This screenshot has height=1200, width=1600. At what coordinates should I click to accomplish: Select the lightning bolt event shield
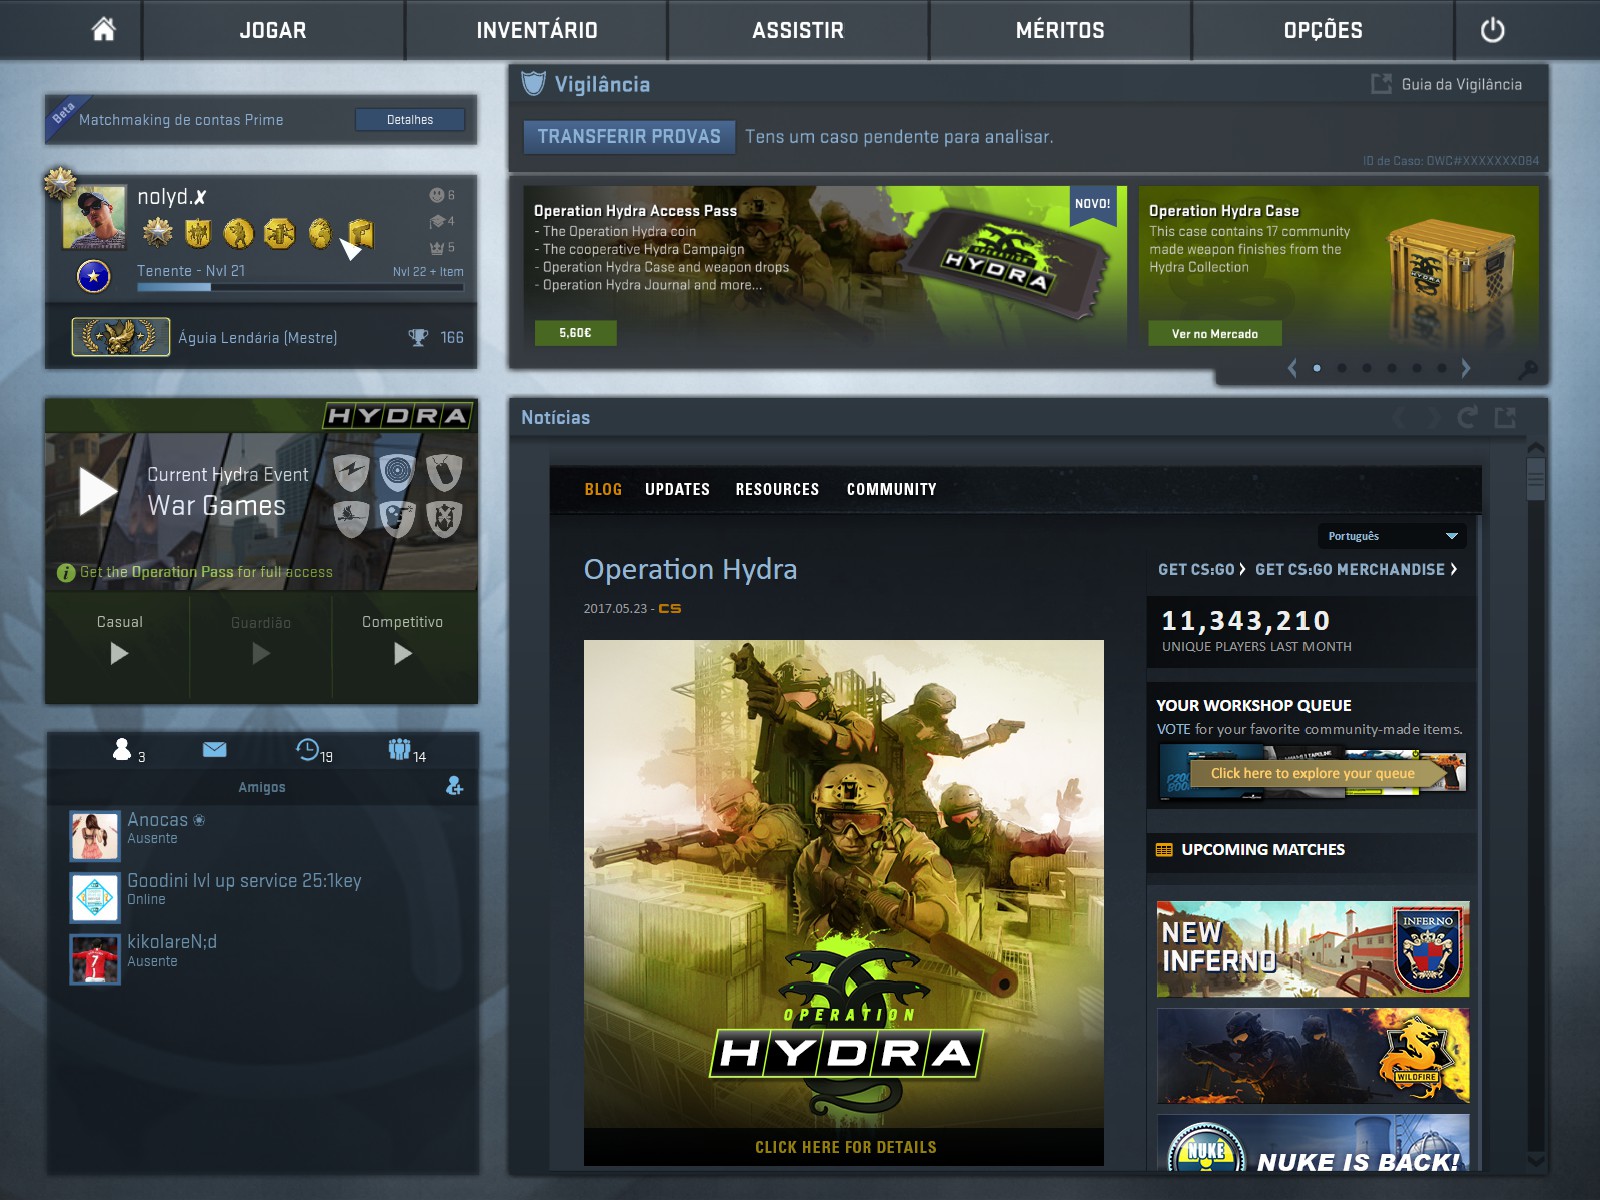[351, 472]
